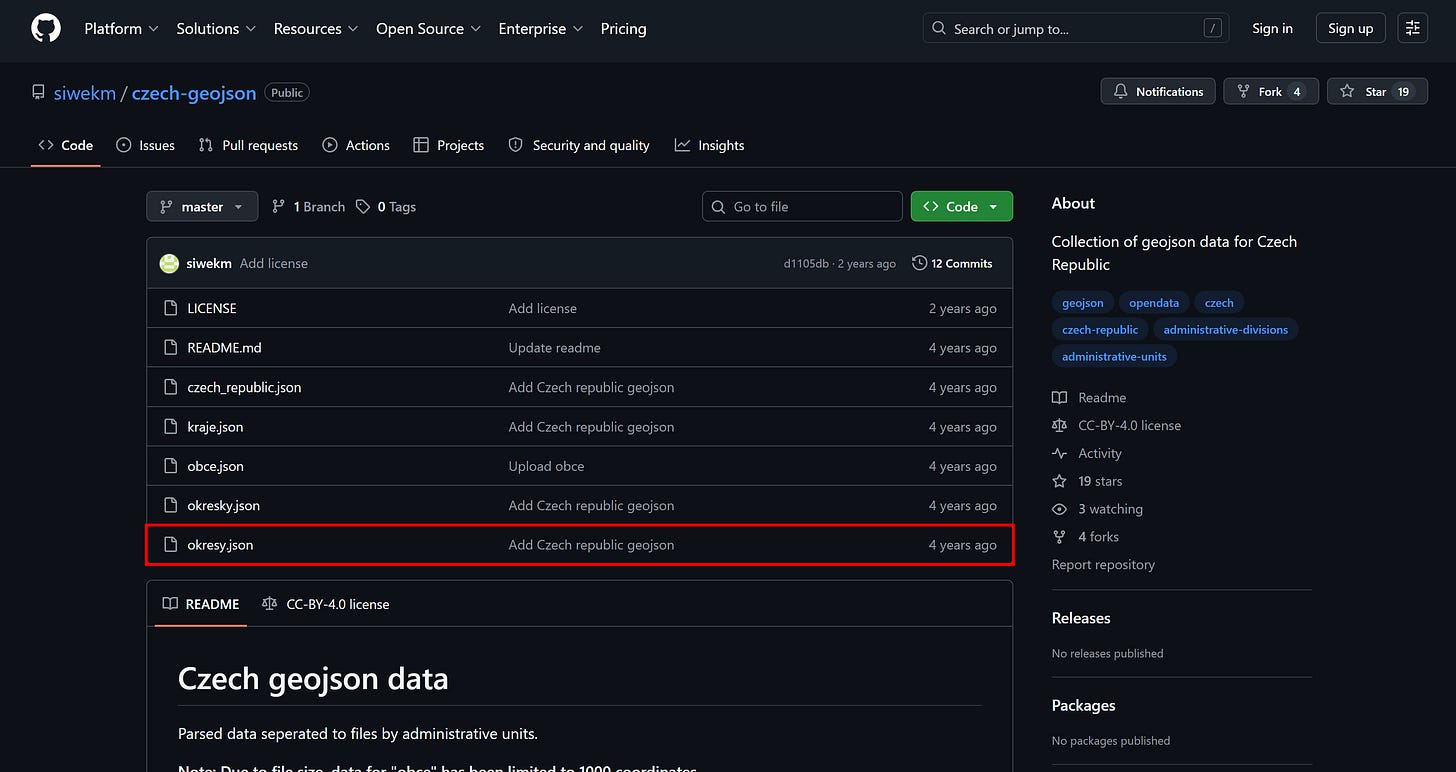Click the LICENSE file icon
This screenshot has width=1456, height=772.
[170, 308]
